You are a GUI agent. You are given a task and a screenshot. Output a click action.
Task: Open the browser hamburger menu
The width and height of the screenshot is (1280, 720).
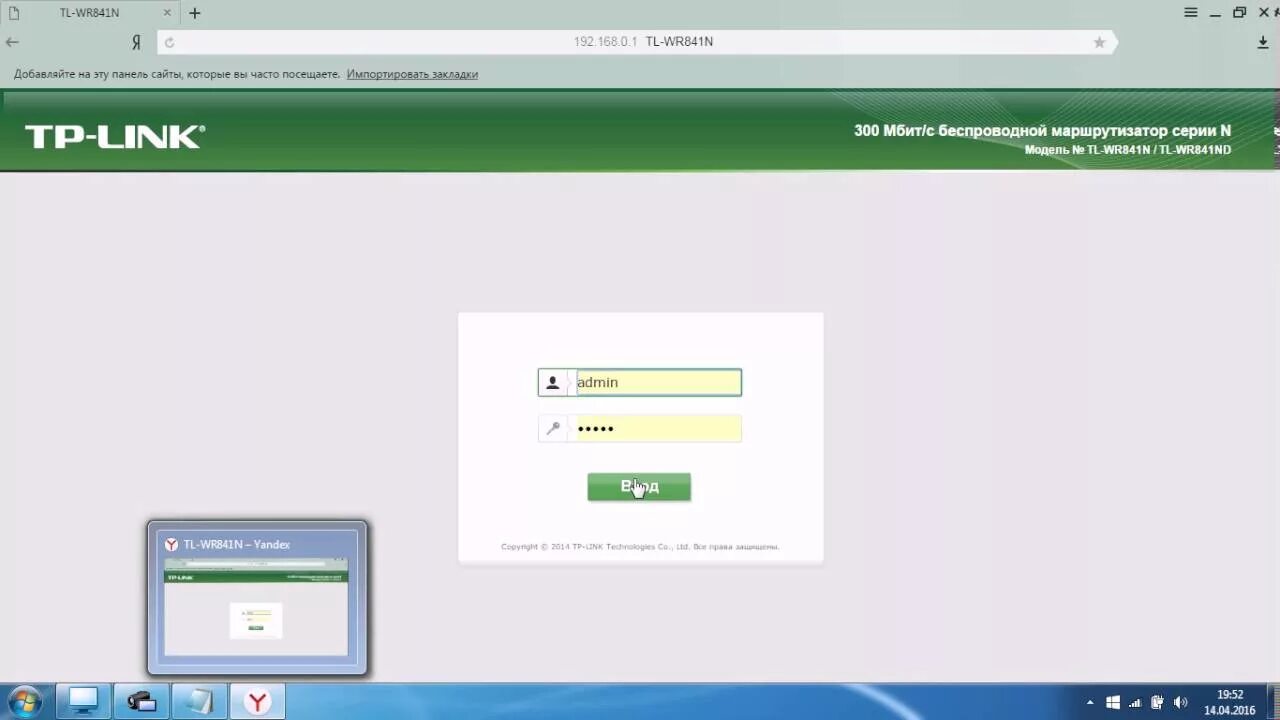(1190, 13)
